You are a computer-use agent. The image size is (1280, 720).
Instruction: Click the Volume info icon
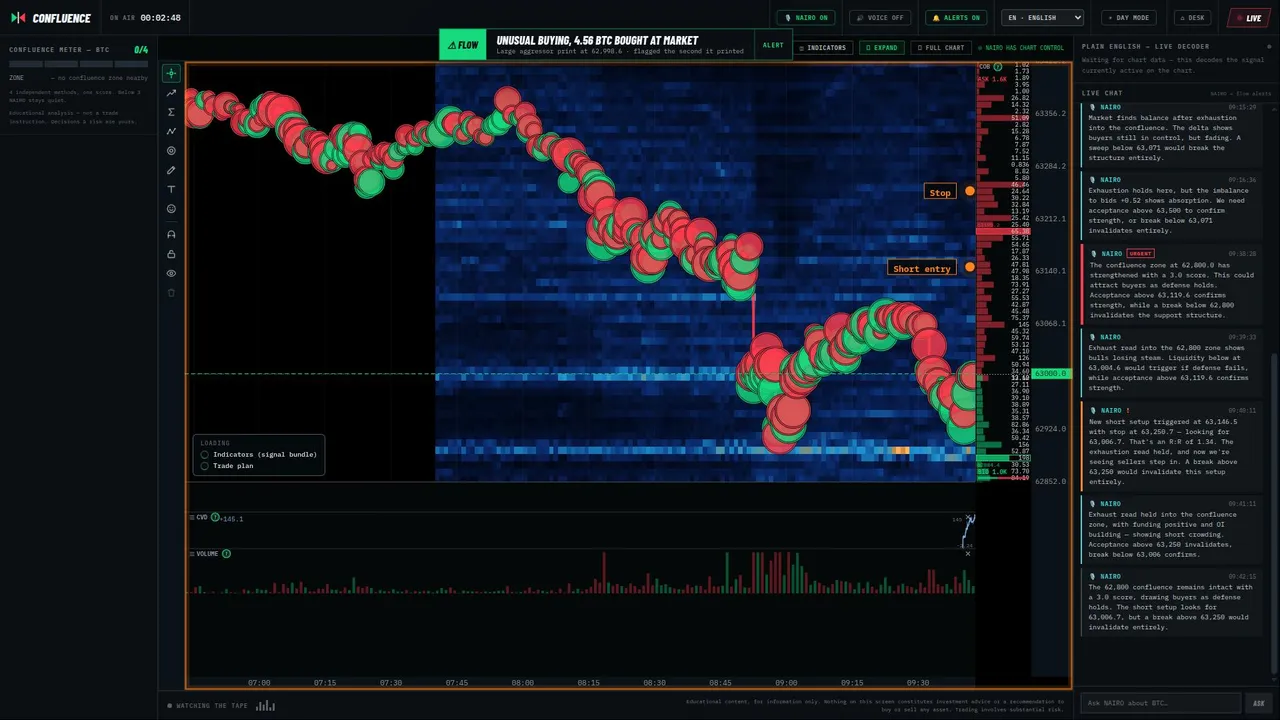click(226, 553)
